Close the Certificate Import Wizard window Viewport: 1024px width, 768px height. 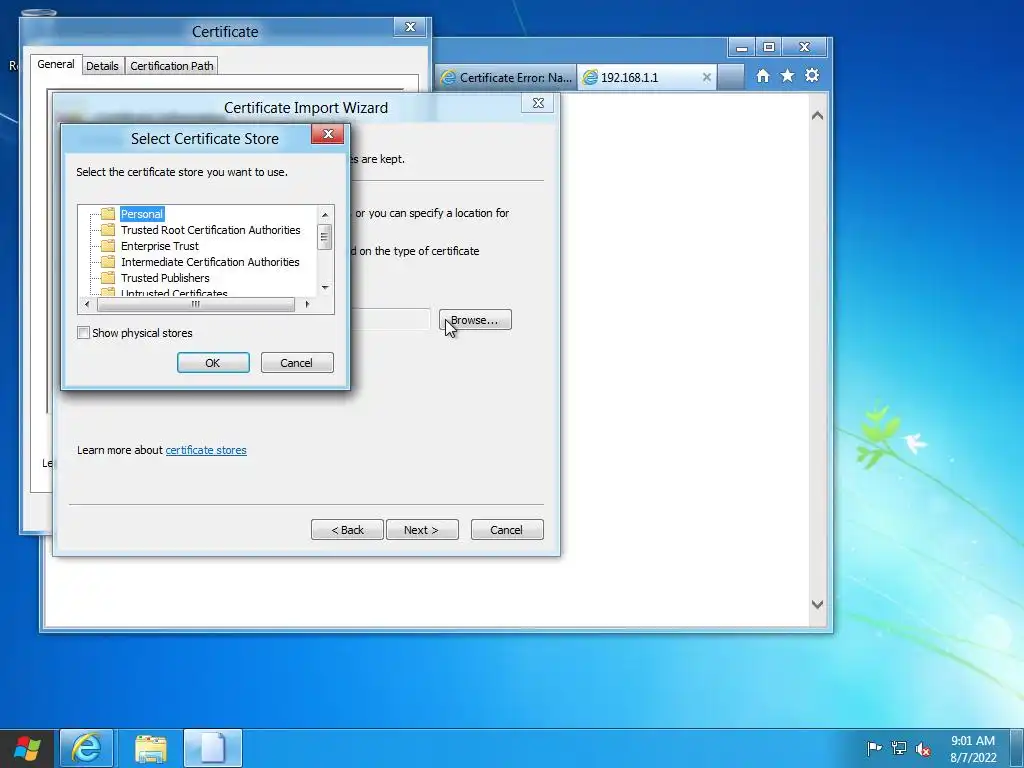(x=538, y=103)
